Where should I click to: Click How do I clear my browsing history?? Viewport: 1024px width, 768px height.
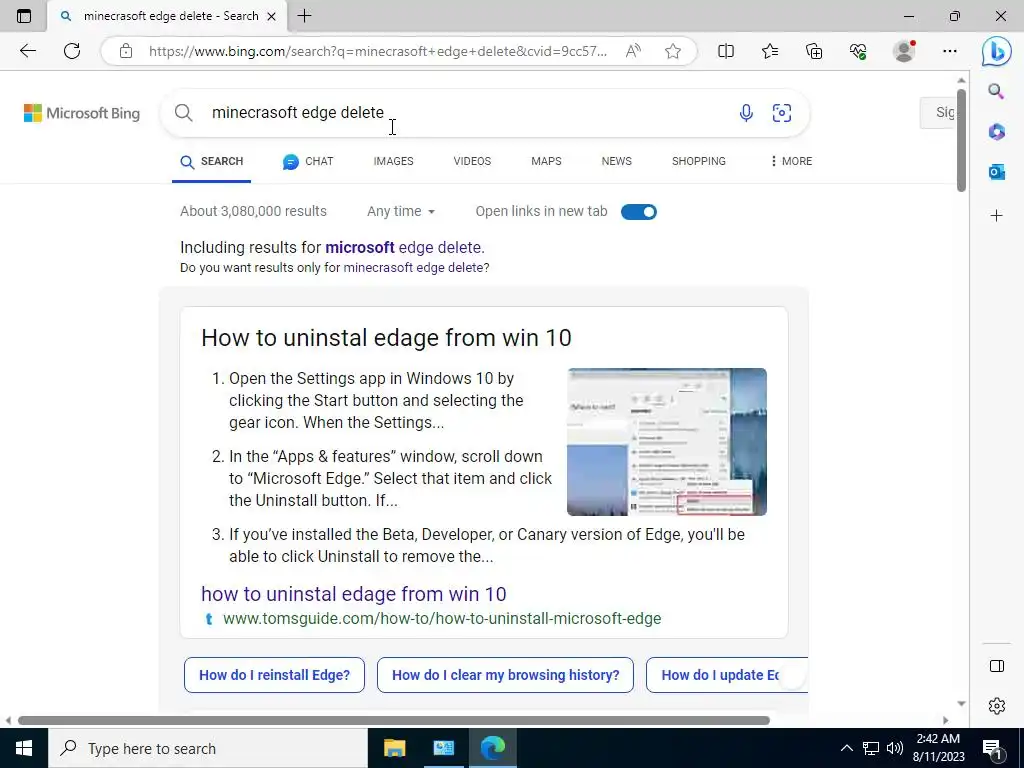(505, 675)
